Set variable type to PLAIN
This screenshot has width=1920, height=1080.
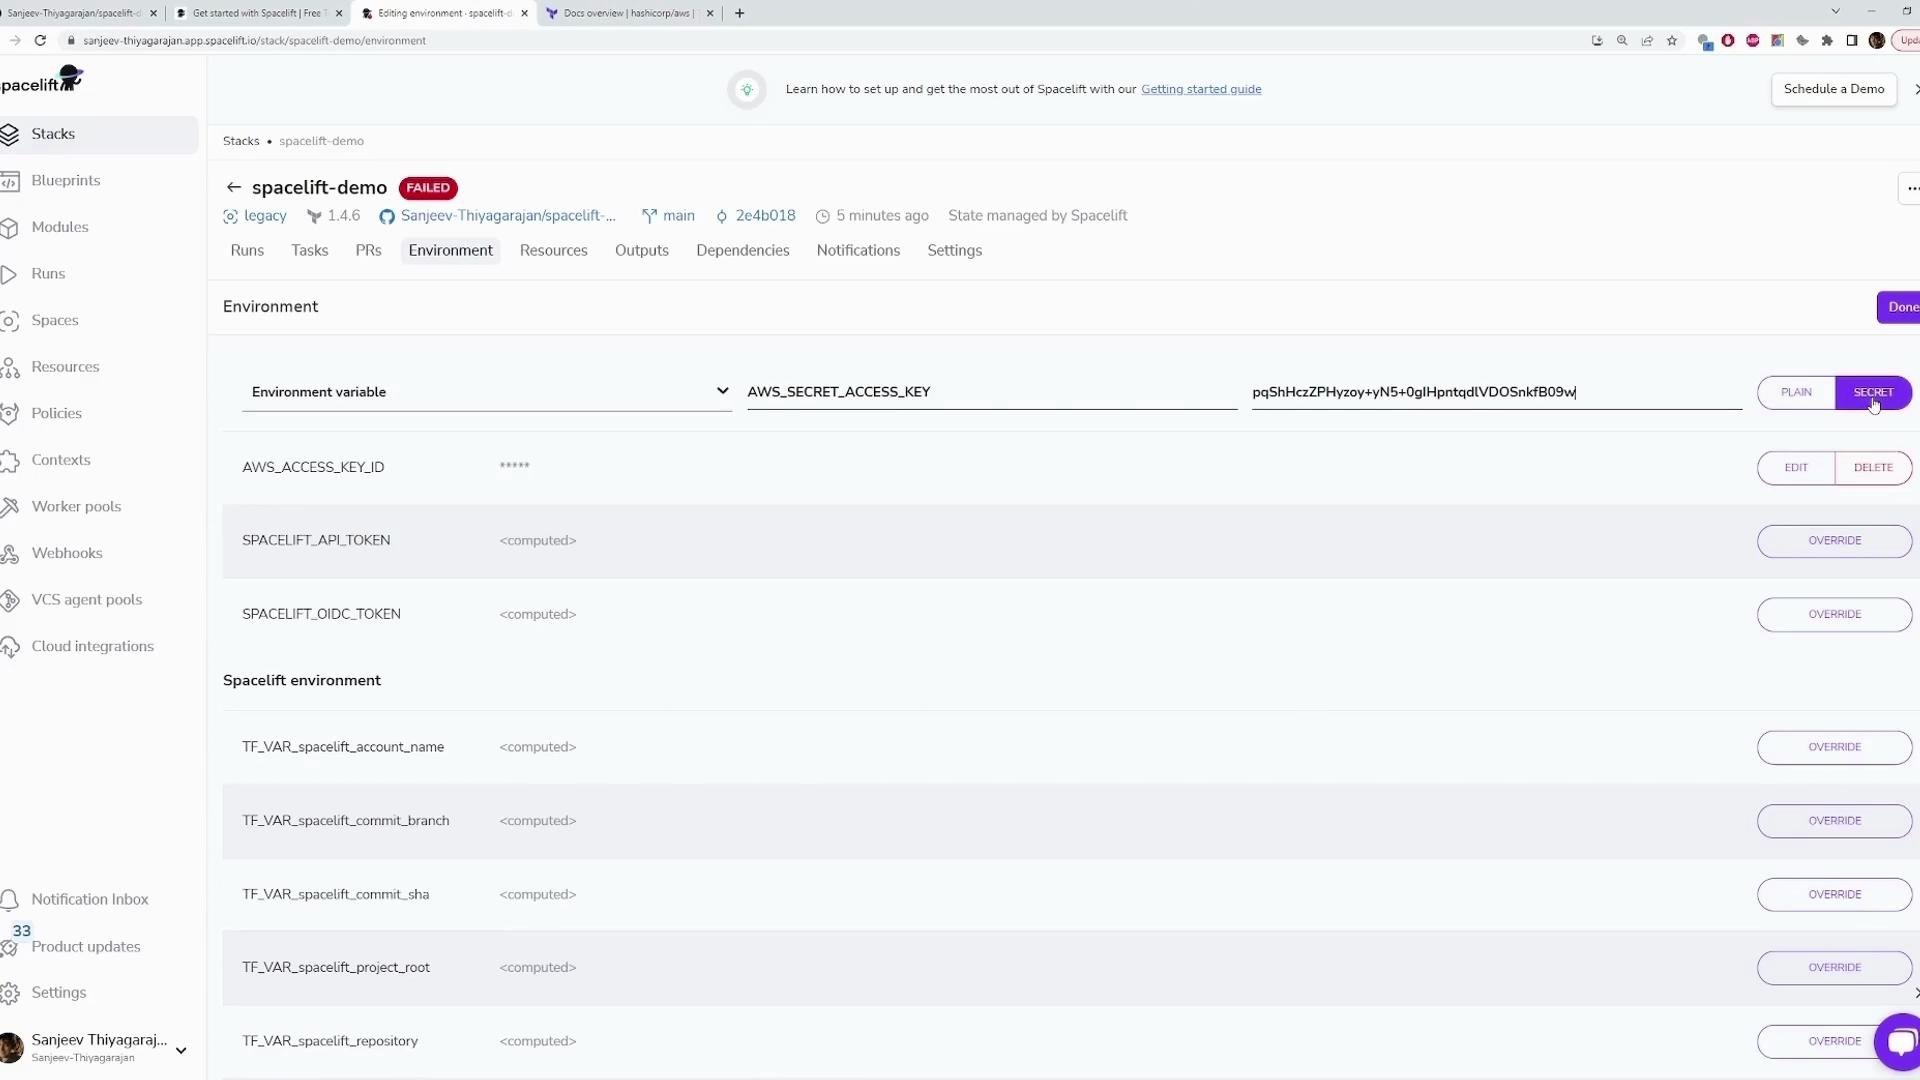click(x=1796, y=393)
